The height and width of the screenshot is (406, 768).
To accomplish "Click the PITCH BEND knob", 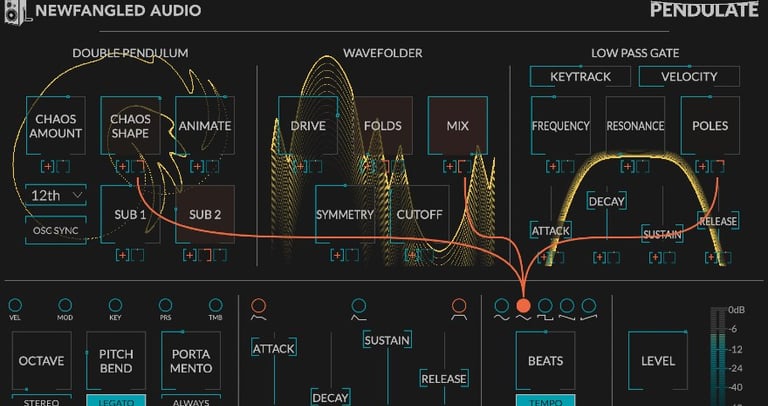I will click(x=116, y=361).
